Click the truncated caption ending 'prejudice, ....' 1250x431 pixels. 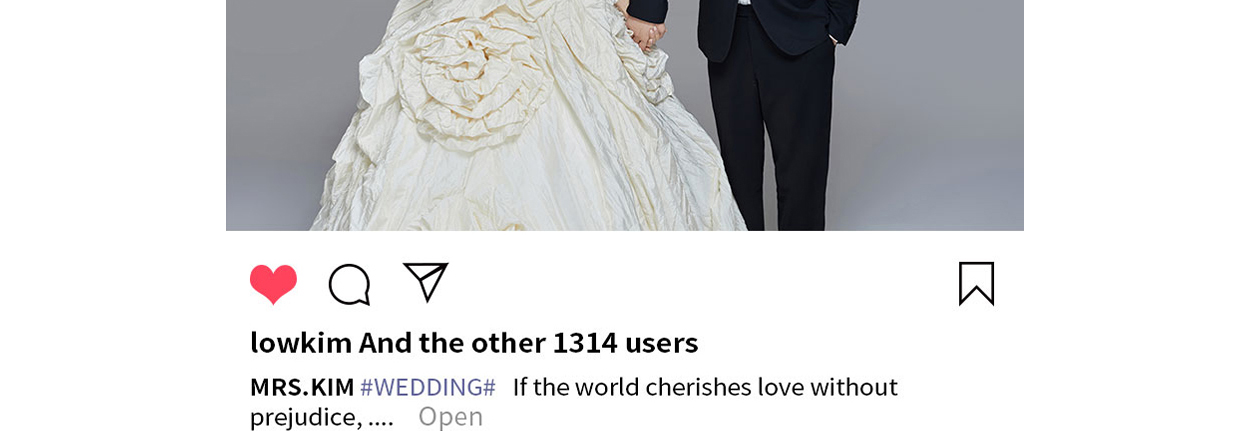click(x=322, y=417)
